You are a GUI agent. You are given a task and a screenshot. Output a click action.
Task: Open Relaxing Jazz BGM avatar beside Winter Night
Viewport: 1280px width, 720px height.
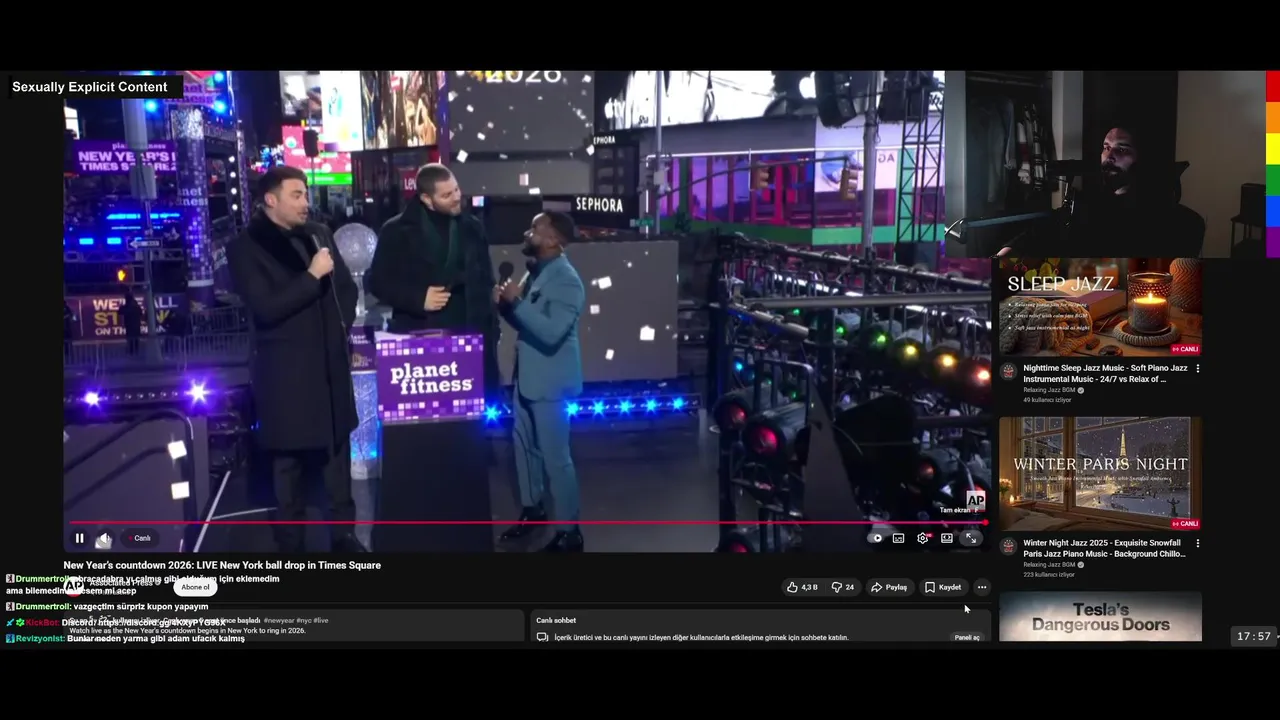[1008, 547]
